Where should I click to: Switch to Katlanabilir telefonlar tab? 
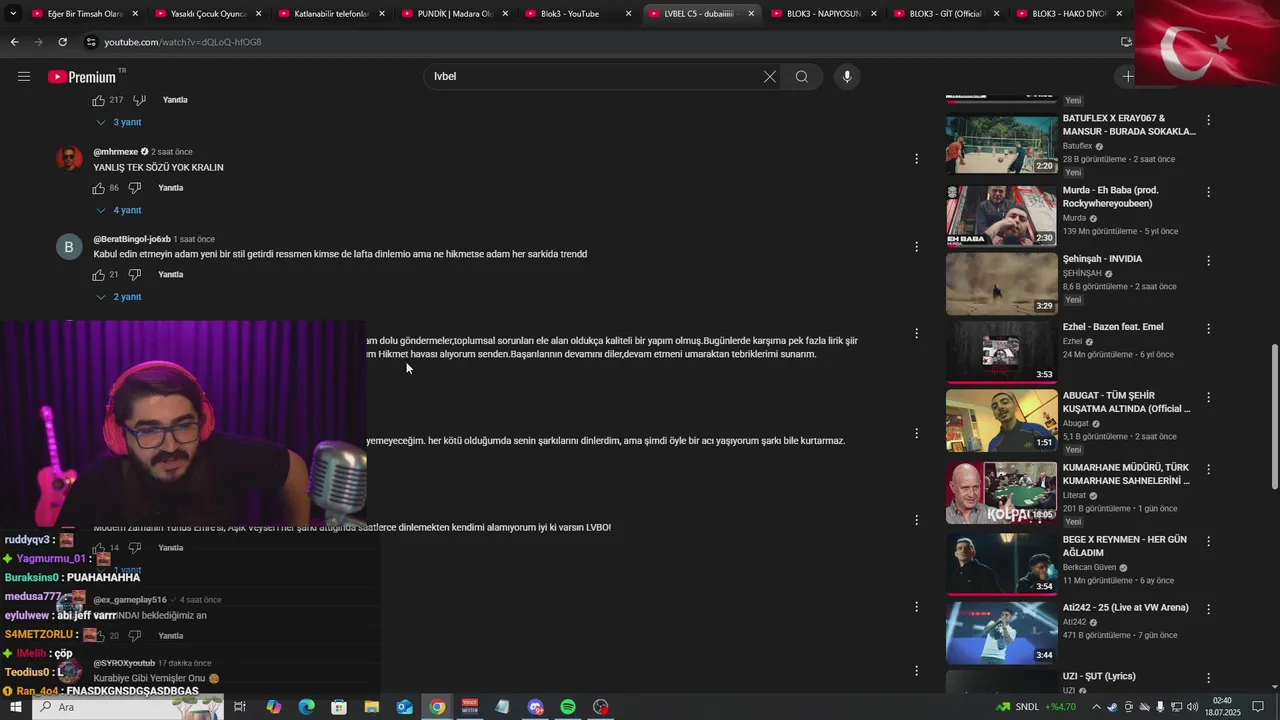click(331, 14)
